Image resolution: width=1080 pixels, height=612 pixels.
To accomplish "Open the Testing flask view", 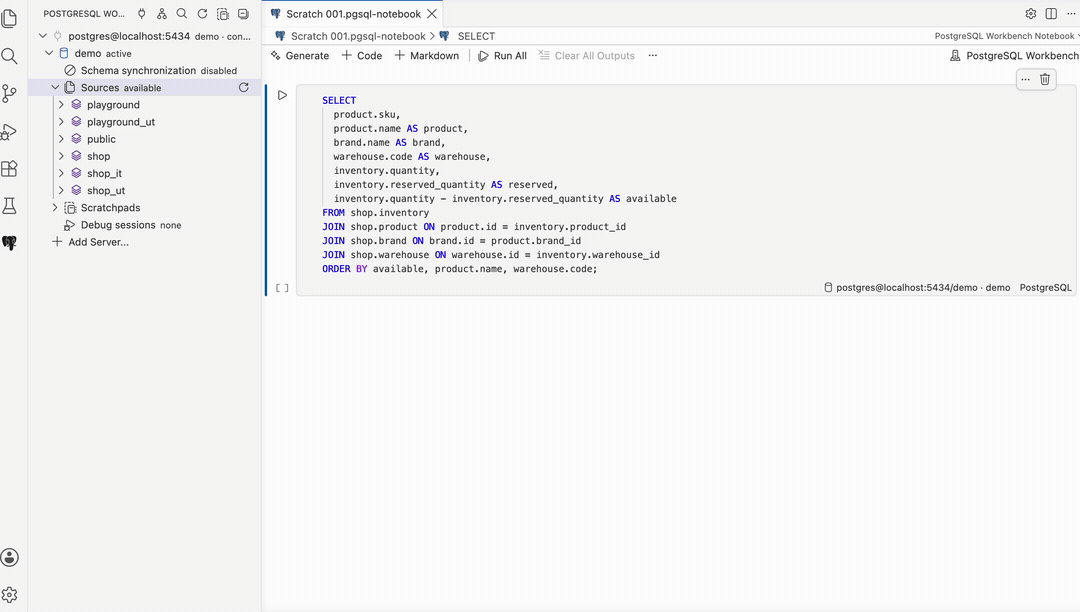I will (10, 206).
